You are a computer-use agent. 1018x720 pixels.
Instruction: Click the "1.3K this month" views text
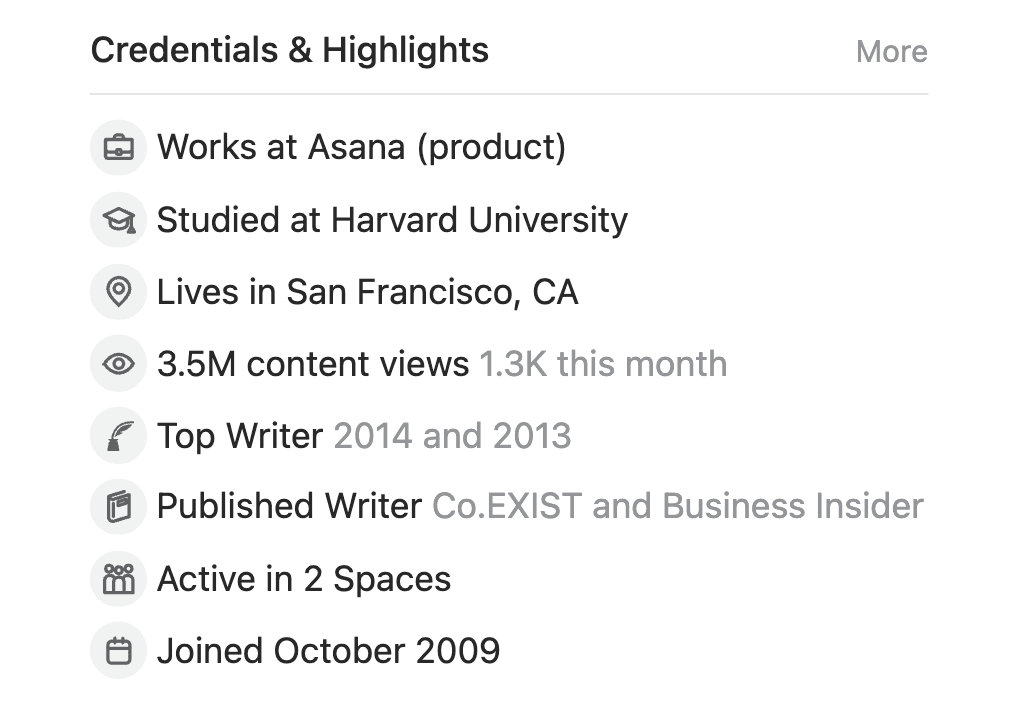point(603,364)
